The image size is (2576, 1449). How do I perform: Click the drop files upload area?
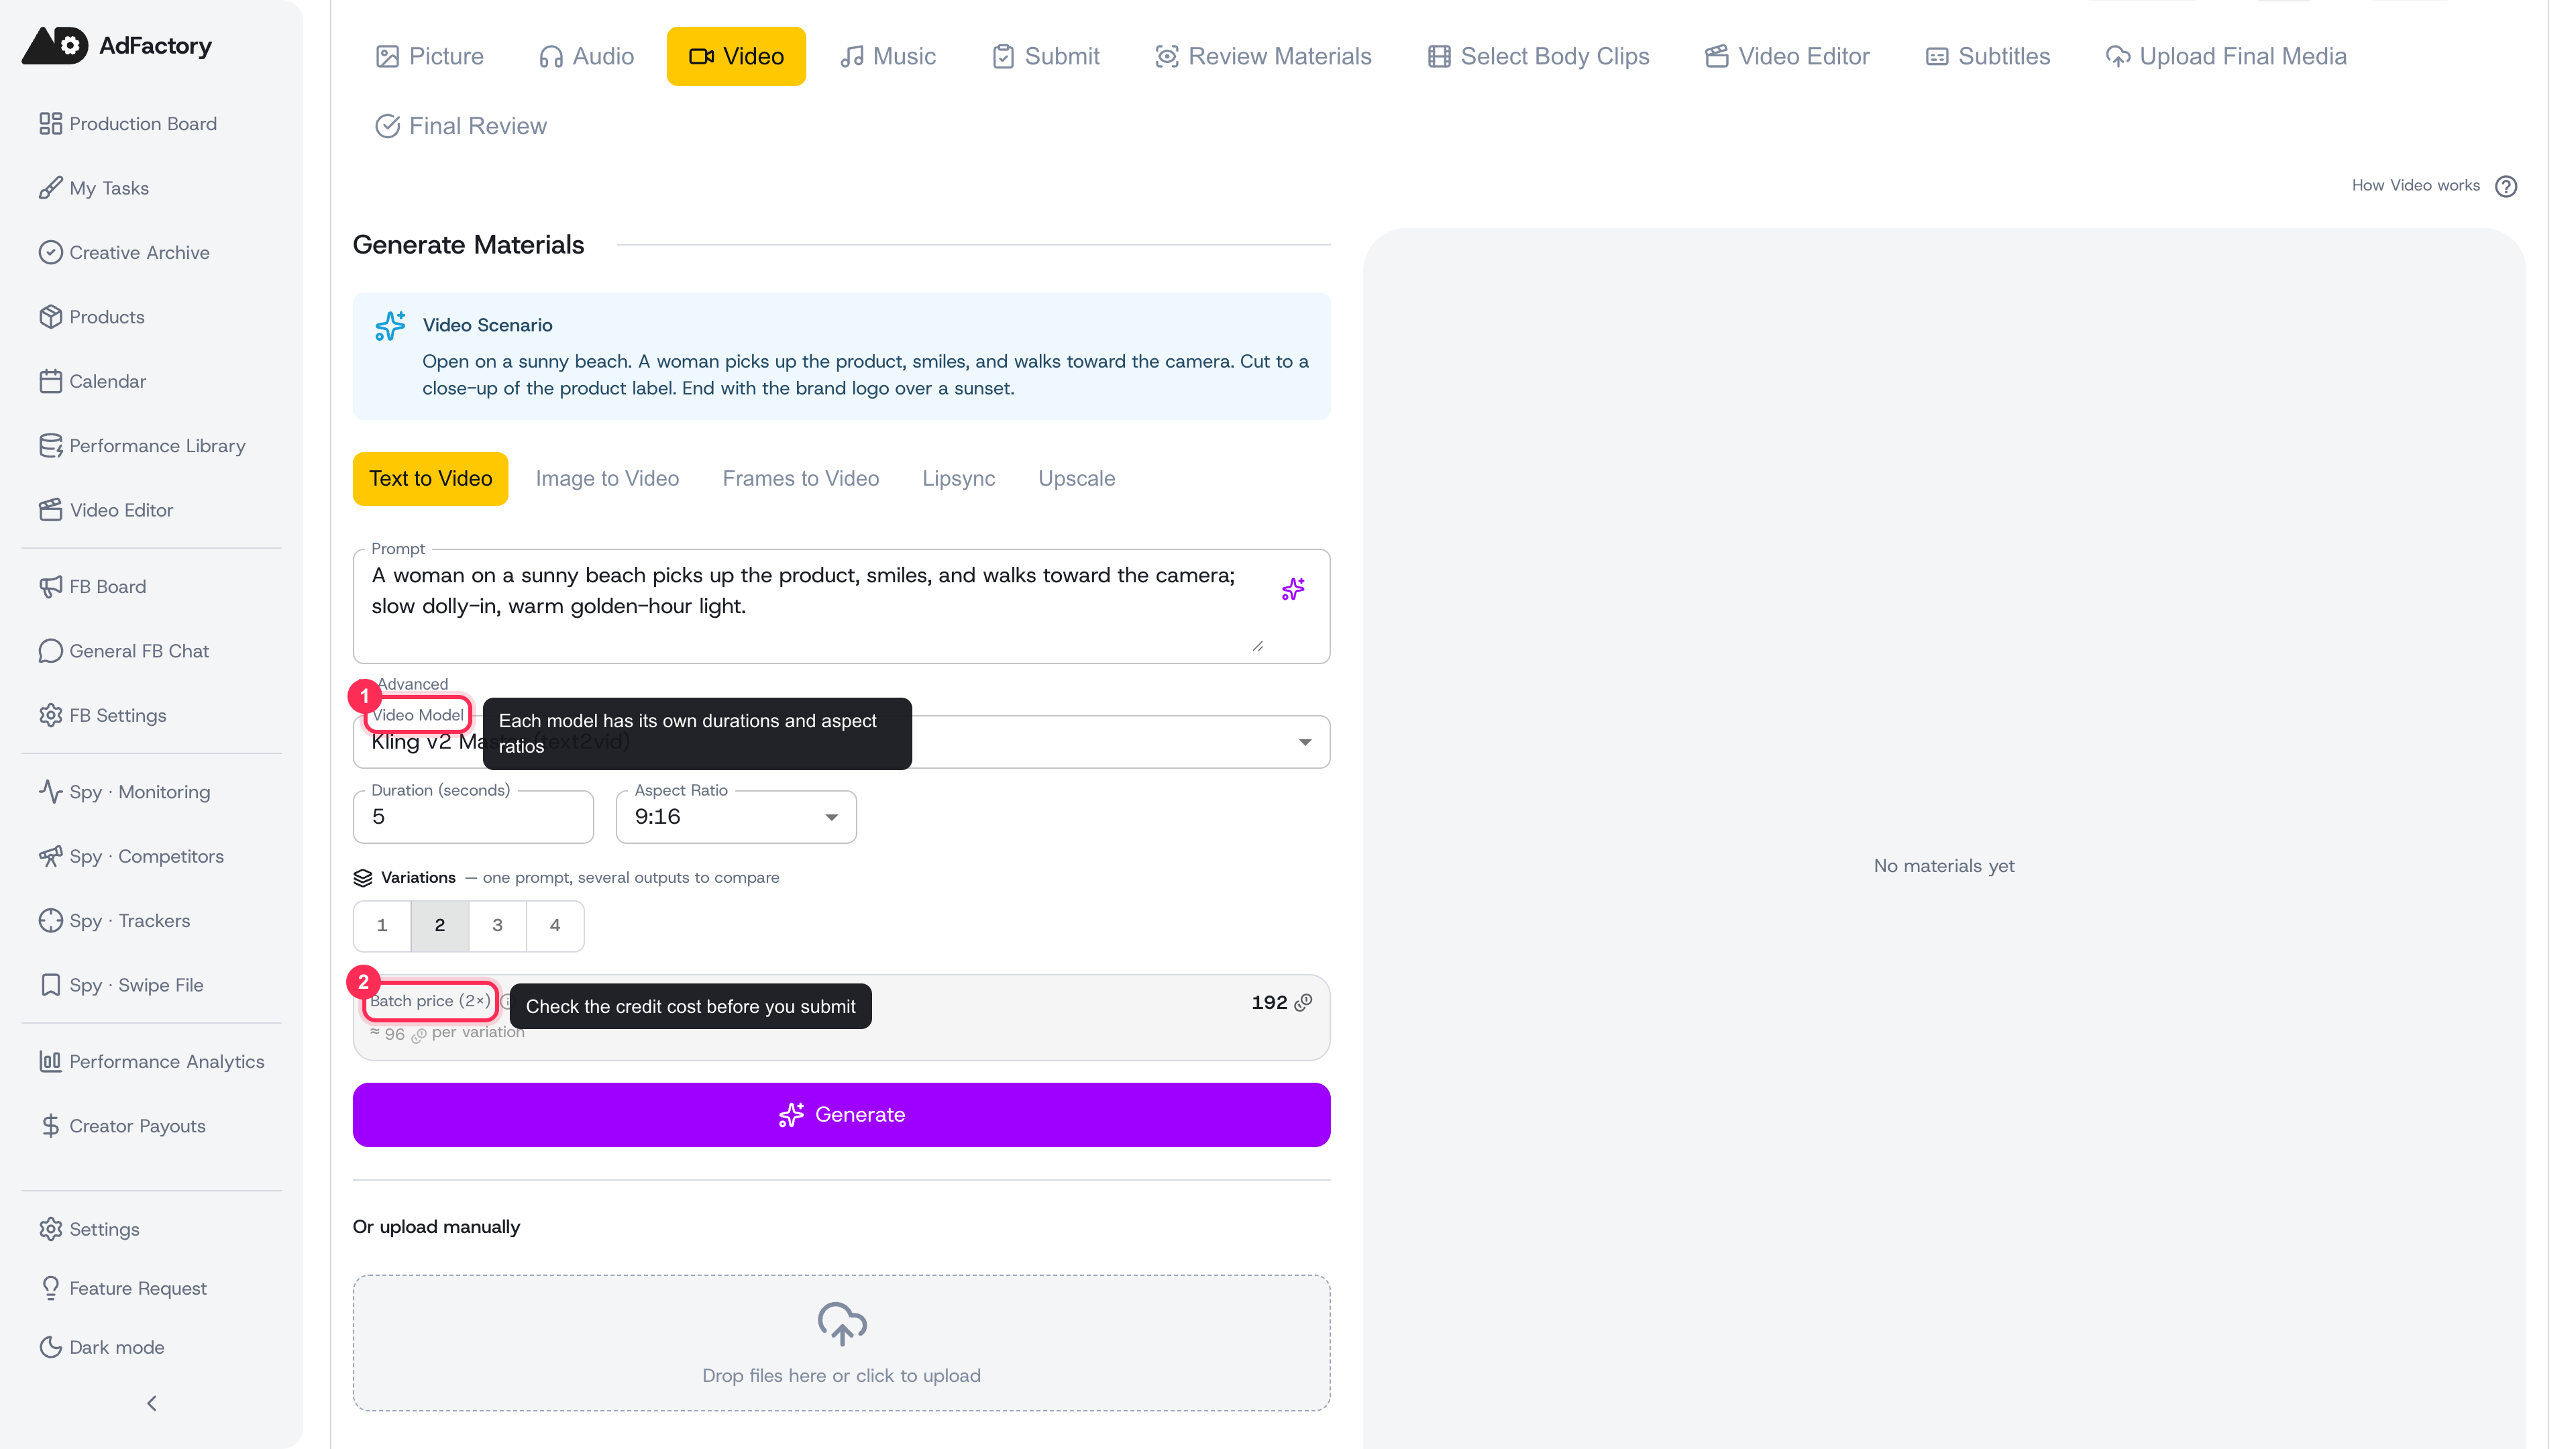click(x=842, y=1343)
